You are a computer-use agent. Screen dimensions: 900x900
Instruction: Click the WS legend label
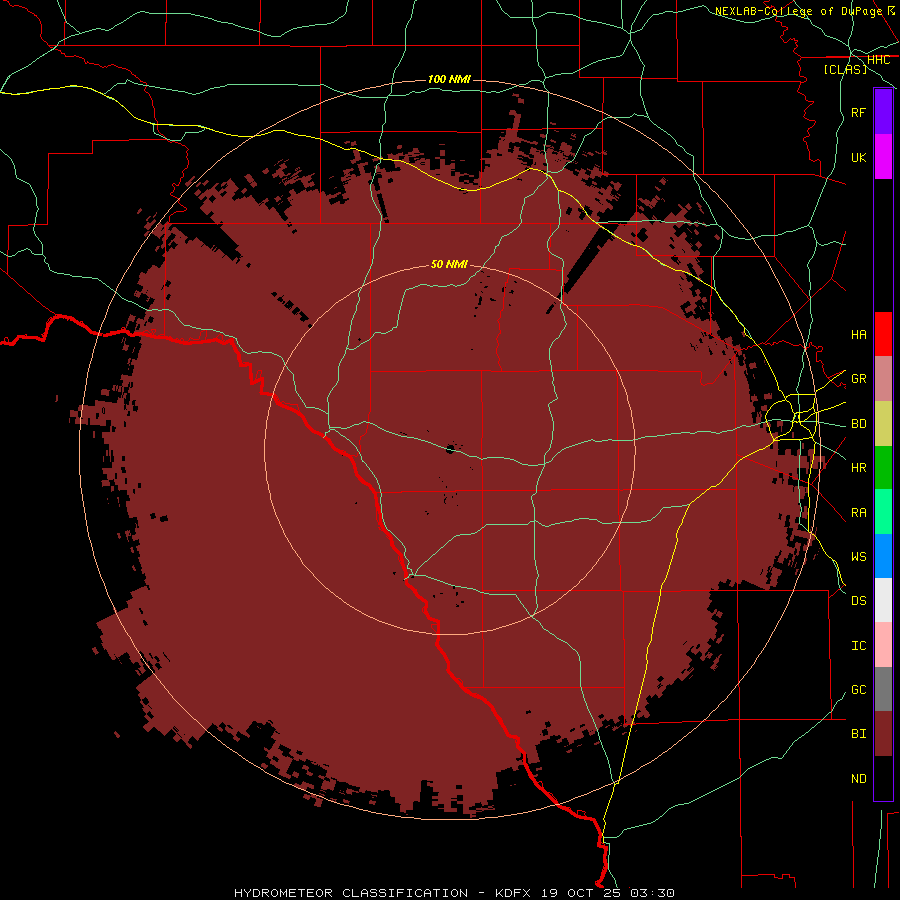(x=858, y=556)
